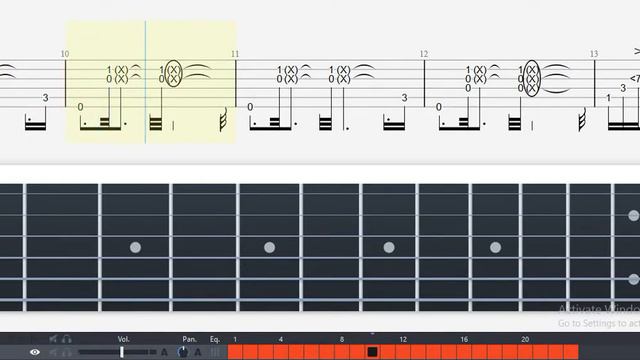Select open-string 0 note starting bar 12
Viewport: 640px width, 360px height.
[x=438, y=107]
